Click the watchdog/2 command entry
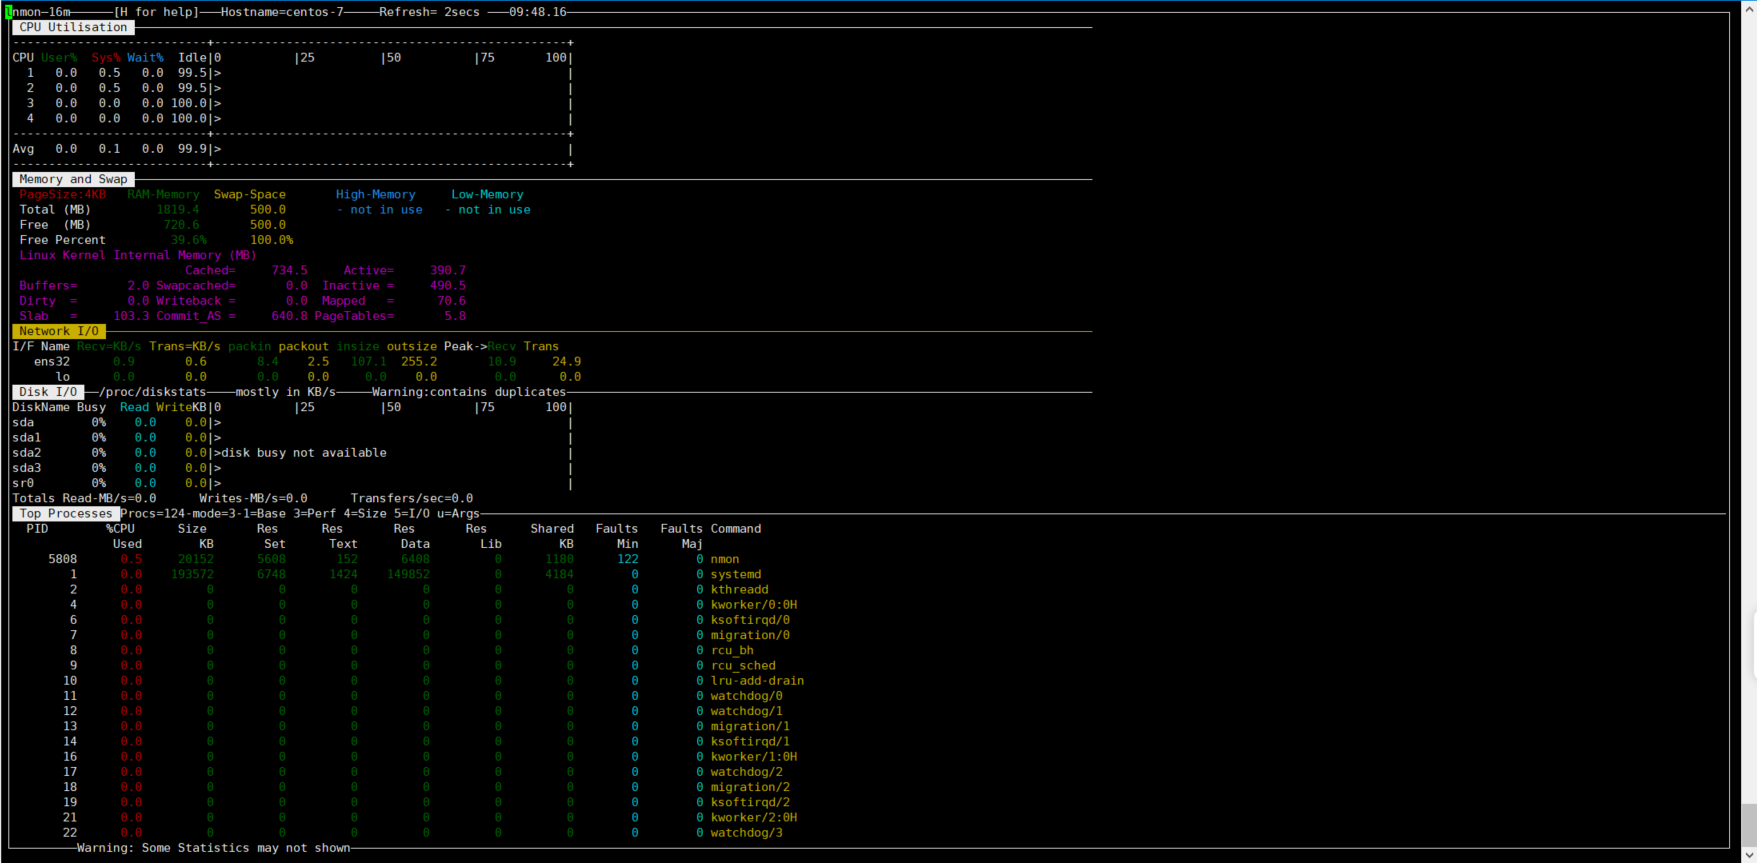The image size is (1757, 863). click(747, 772)
